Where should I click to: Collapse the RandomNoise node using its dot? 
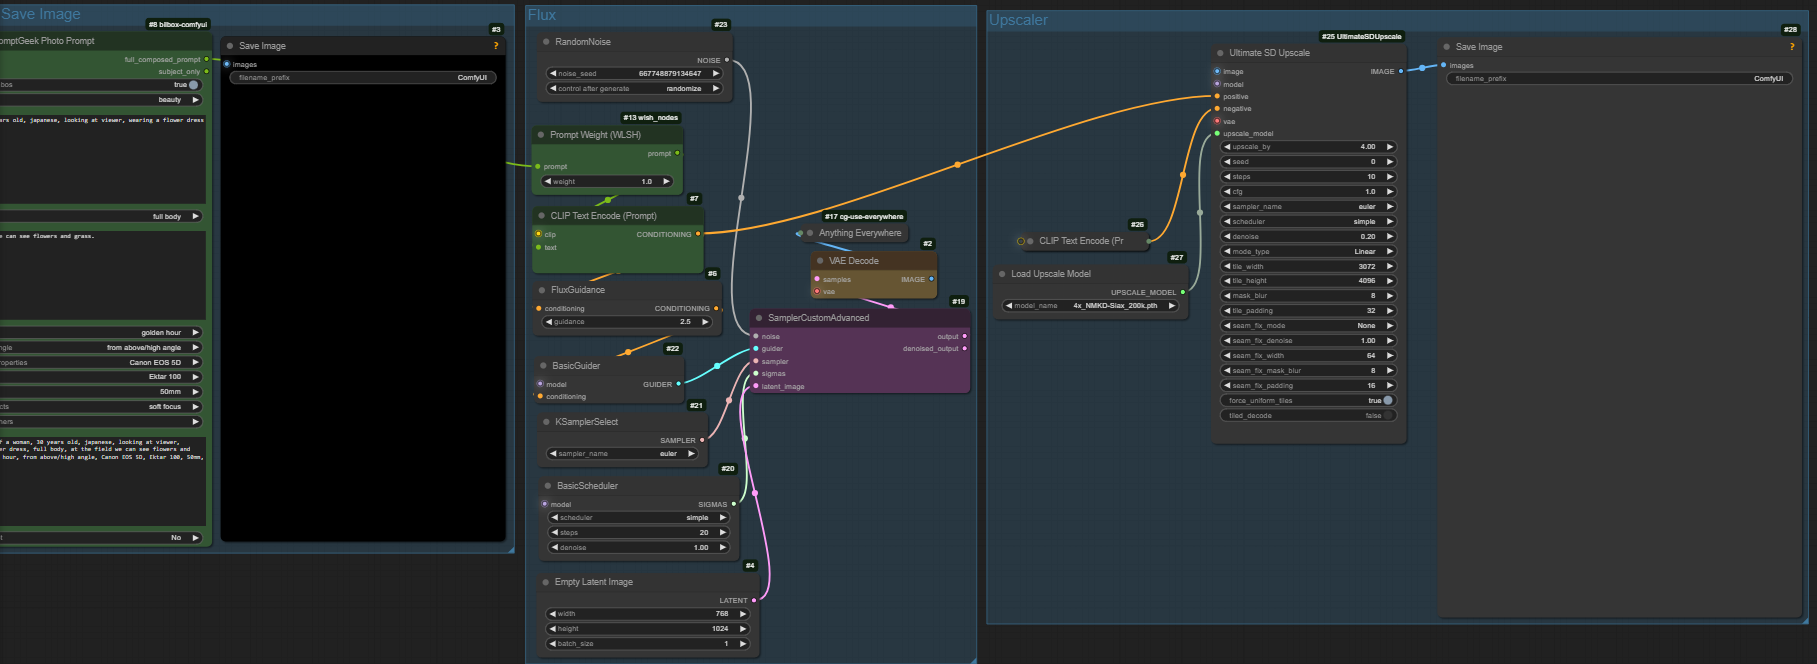point(546,42)
